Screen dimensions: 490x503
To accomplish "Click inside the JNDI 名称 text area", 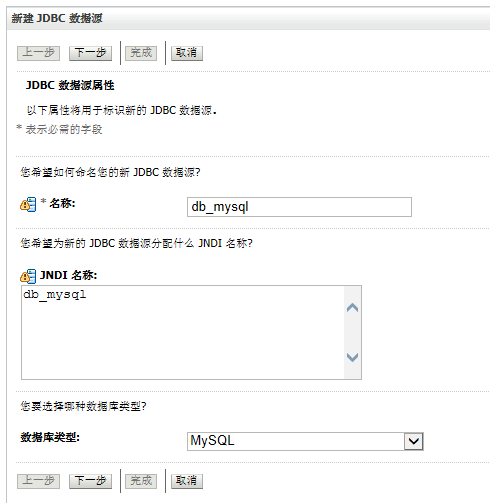I will coord(183,332).
